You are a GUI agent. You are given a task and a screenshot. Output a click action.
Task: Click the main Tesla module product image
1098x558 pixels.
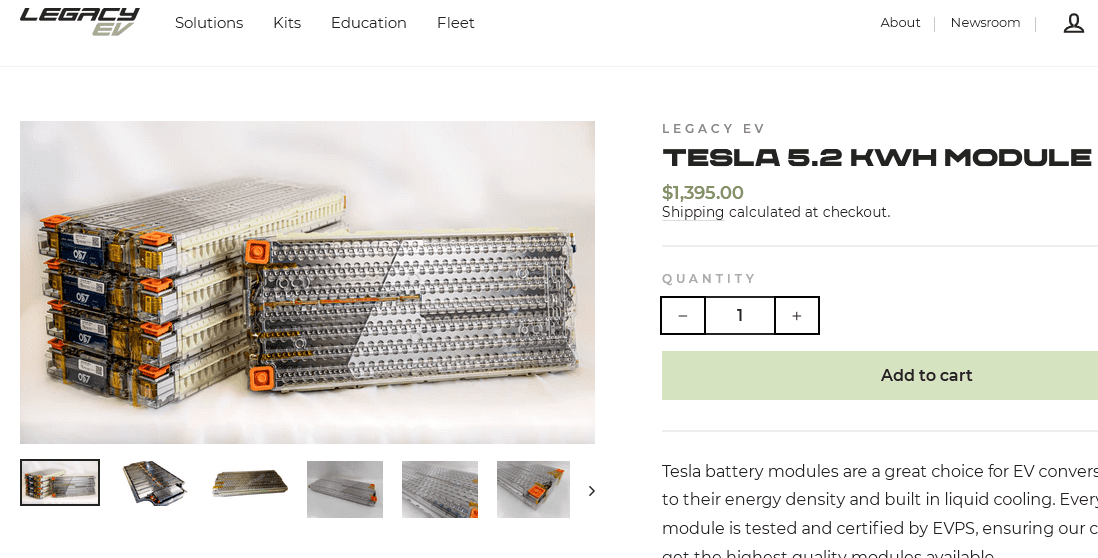(x=307, y=282)
